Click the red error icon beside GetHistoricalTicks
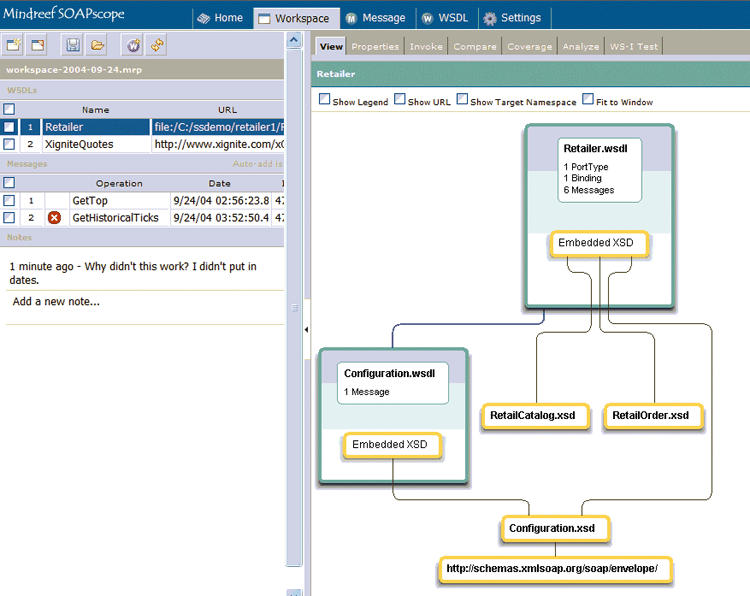 (x=55, y=218)
